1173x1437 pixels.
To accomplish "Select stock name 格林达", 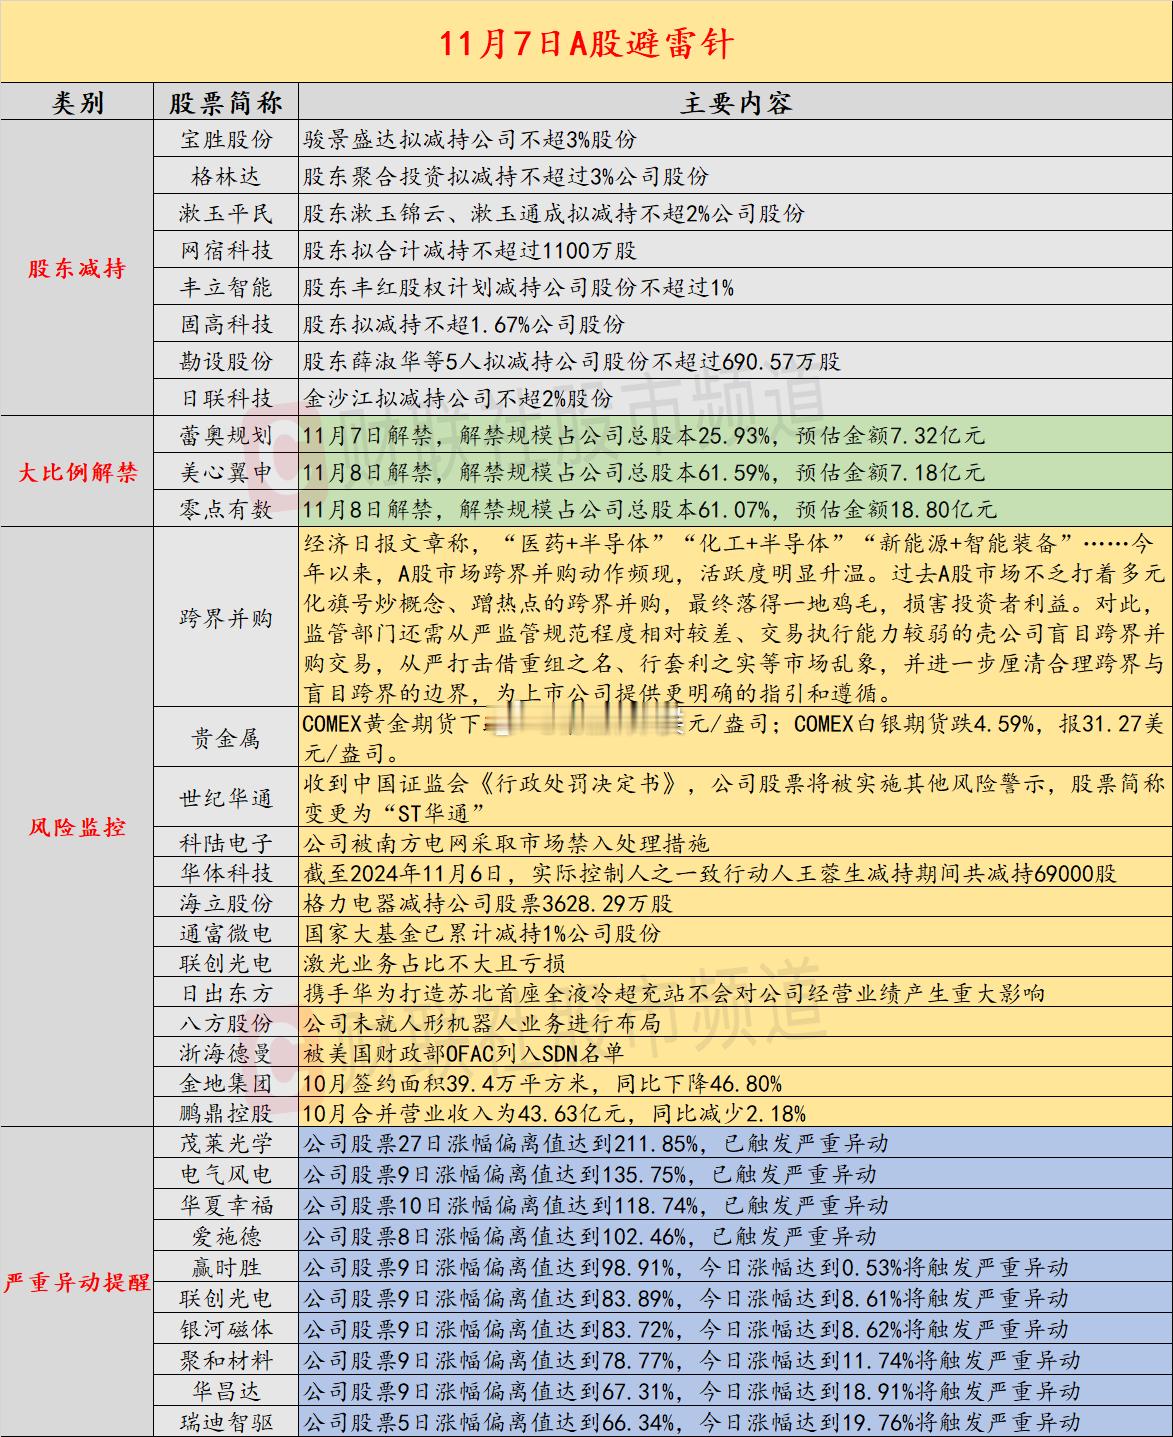I will pos(226,176).
